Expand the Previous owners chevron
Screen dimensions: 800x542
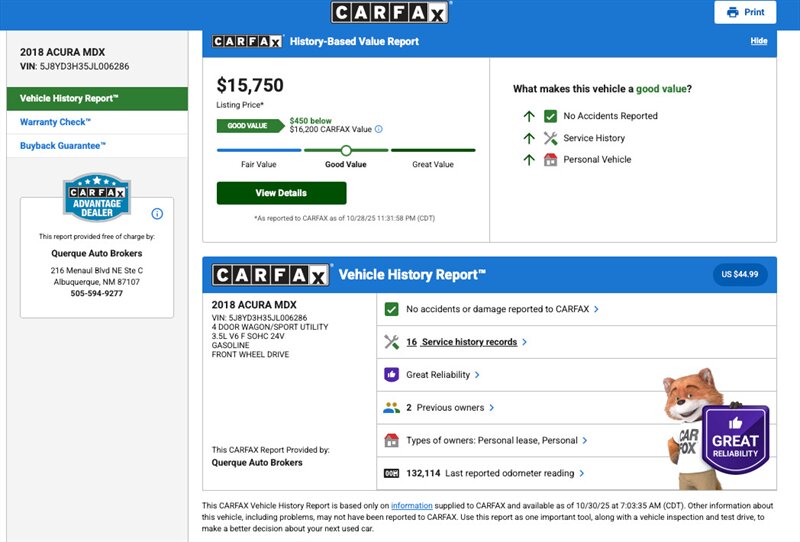[491, 408]
